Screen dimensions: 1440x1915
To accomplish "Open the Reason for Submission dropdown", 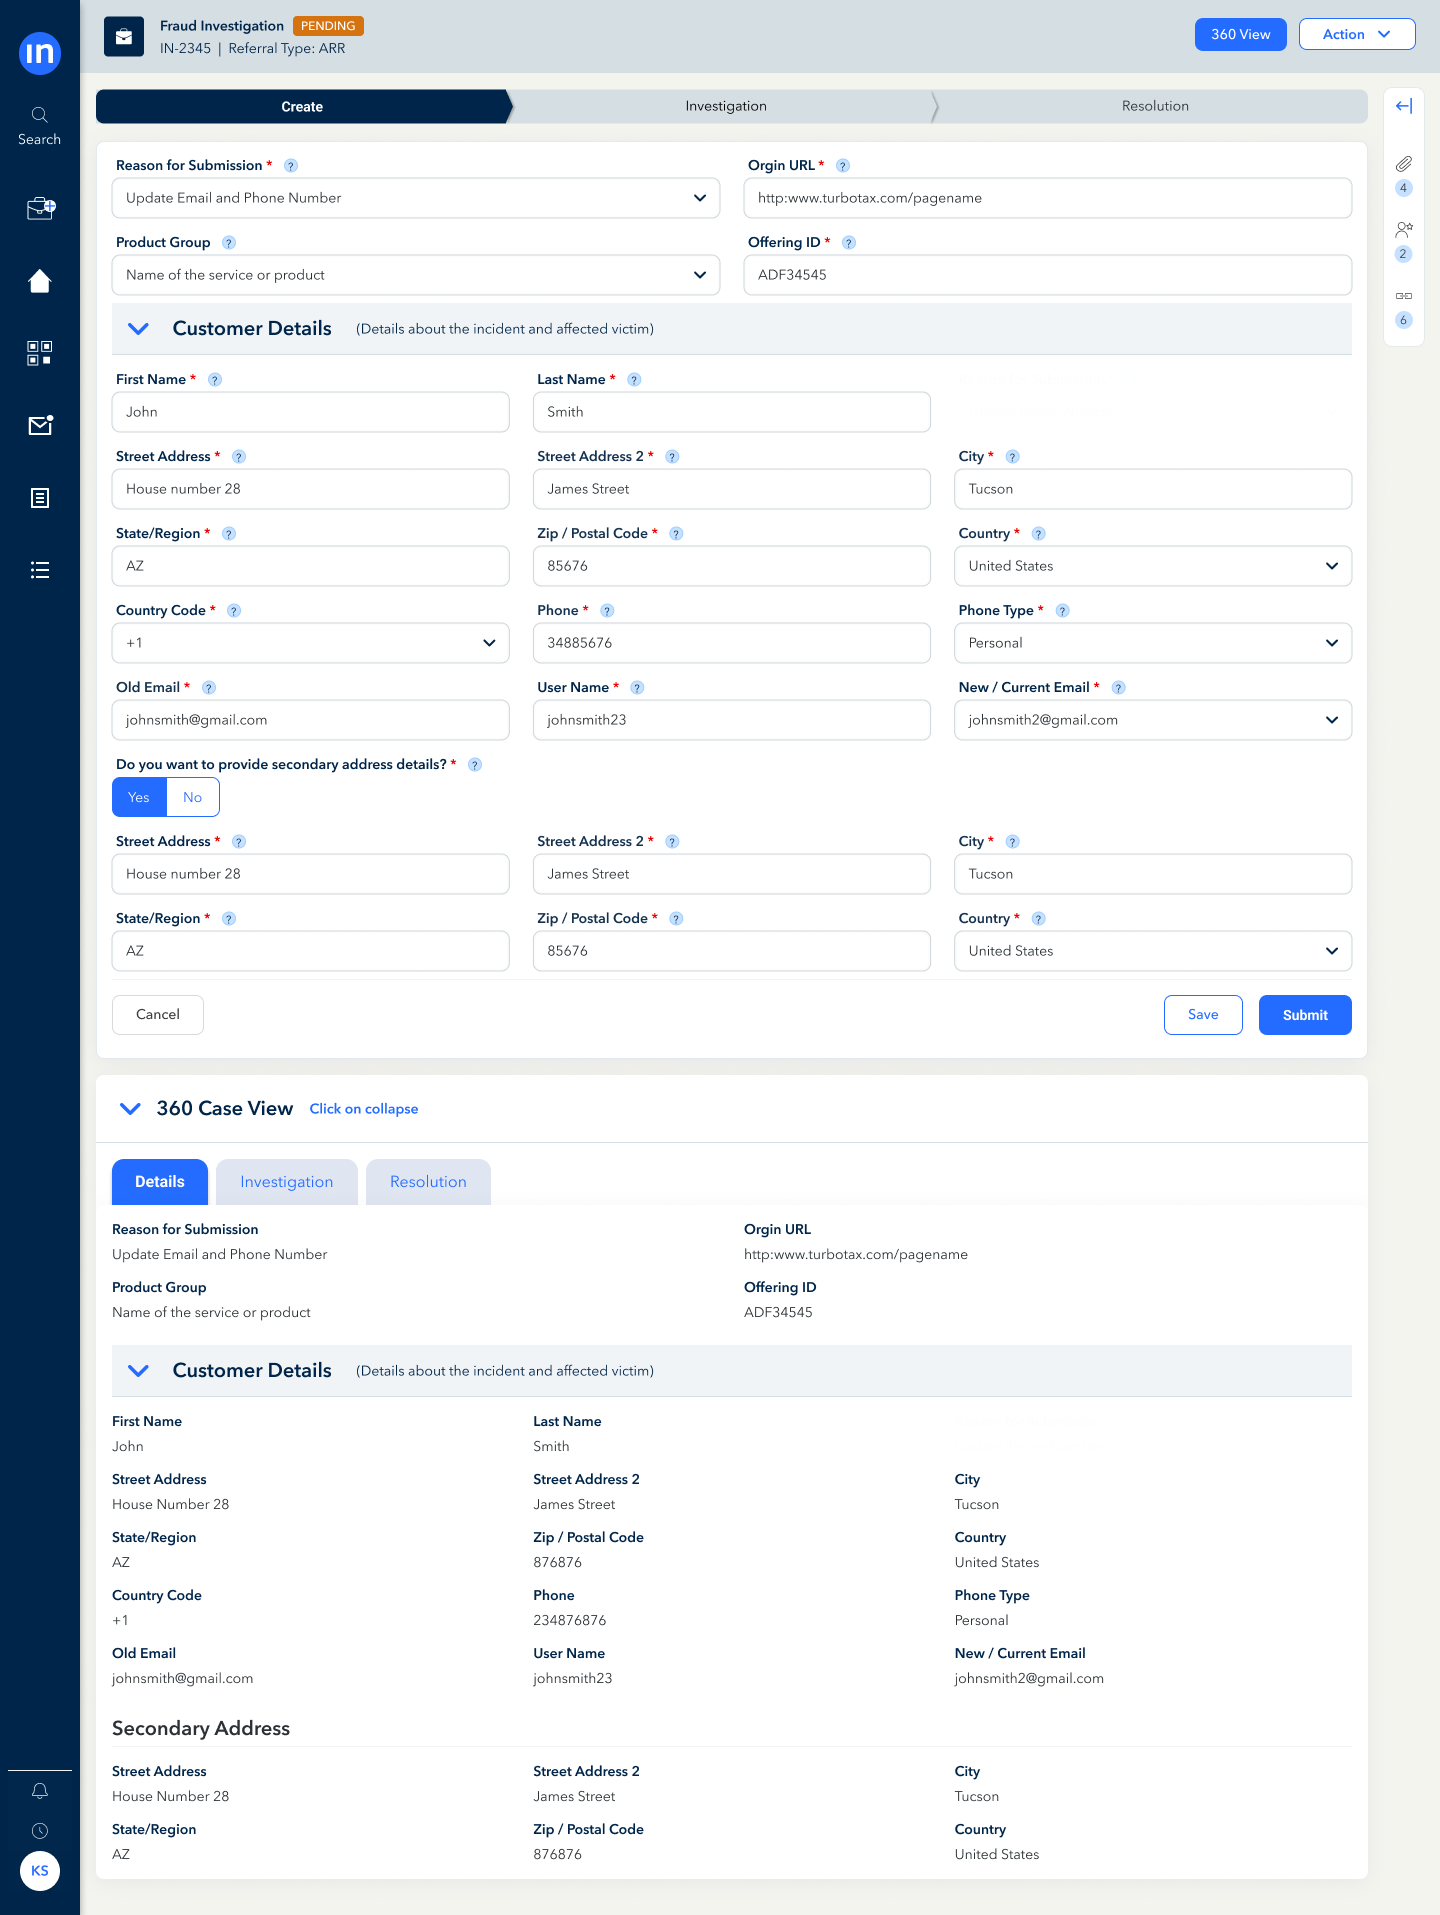I will 415,198.
